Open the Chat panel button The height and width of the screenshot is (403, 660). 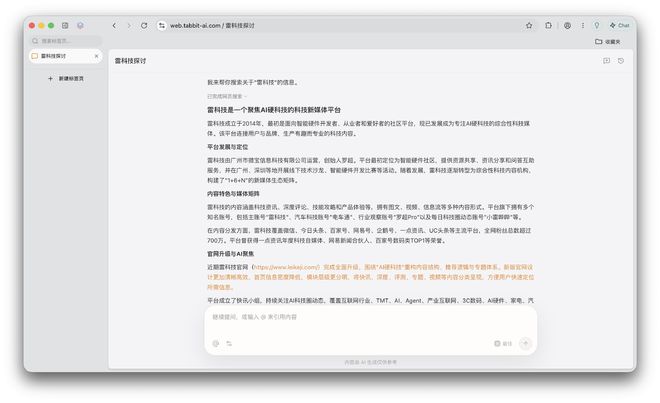tap(619, 25)
